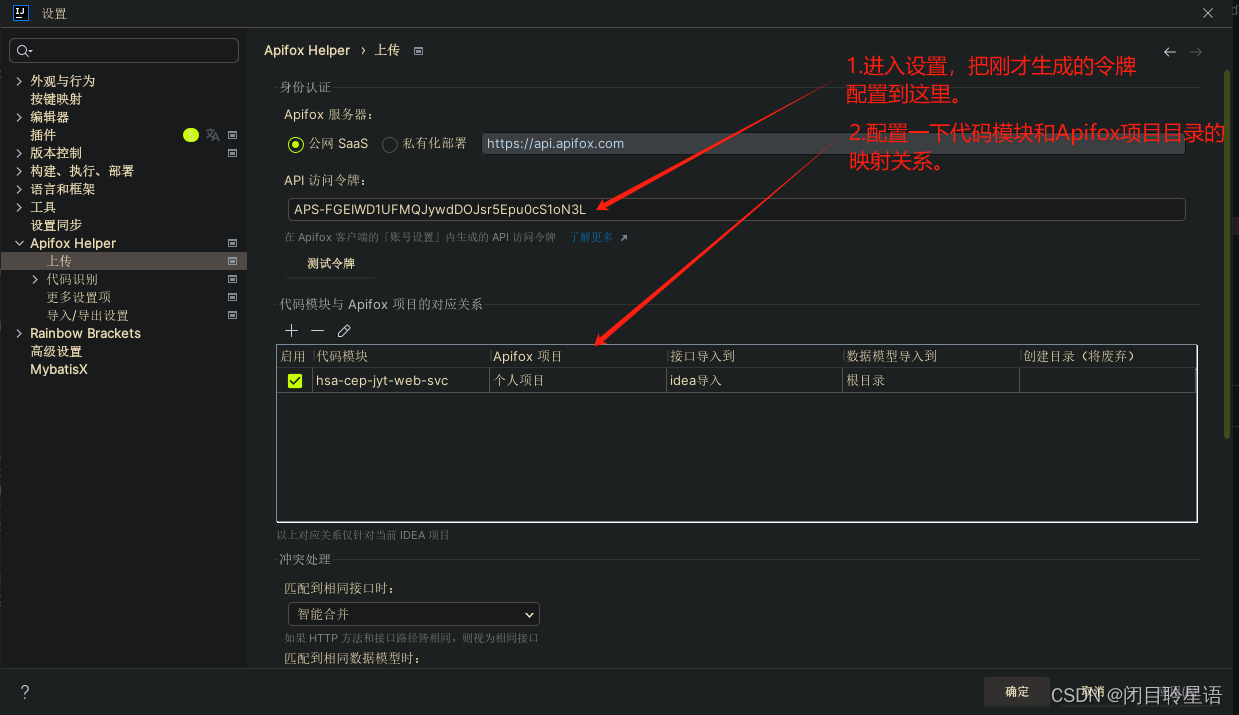
Task: Click the plugin language translate icon
Action: pos(212,135)
